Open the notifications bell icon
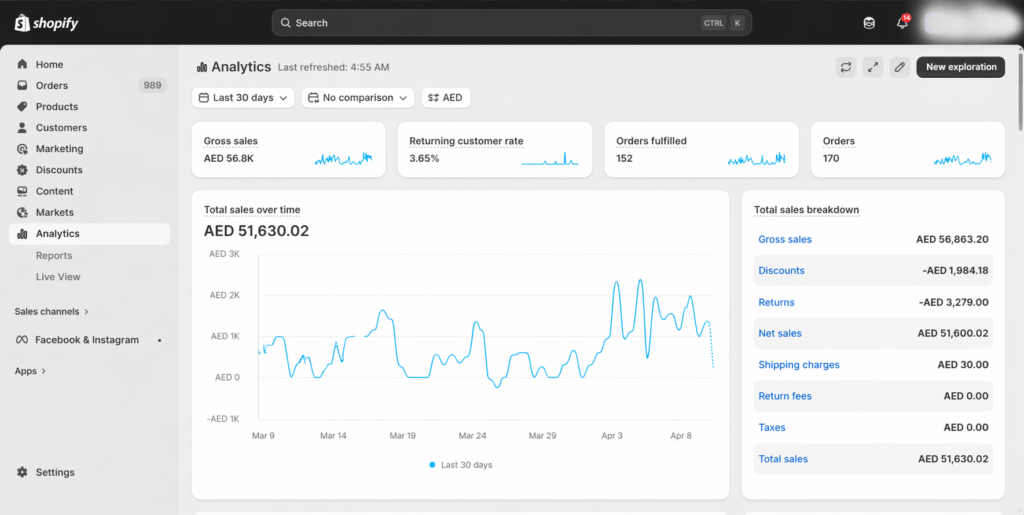Viewport: 1024px width, 515px height. click(902, 23)
